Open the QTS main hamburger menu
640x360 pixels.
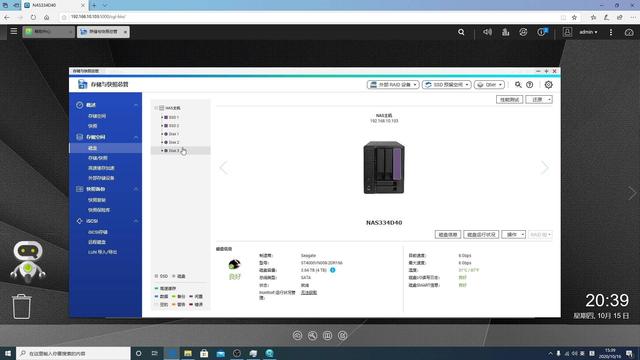tap(13, 31)
